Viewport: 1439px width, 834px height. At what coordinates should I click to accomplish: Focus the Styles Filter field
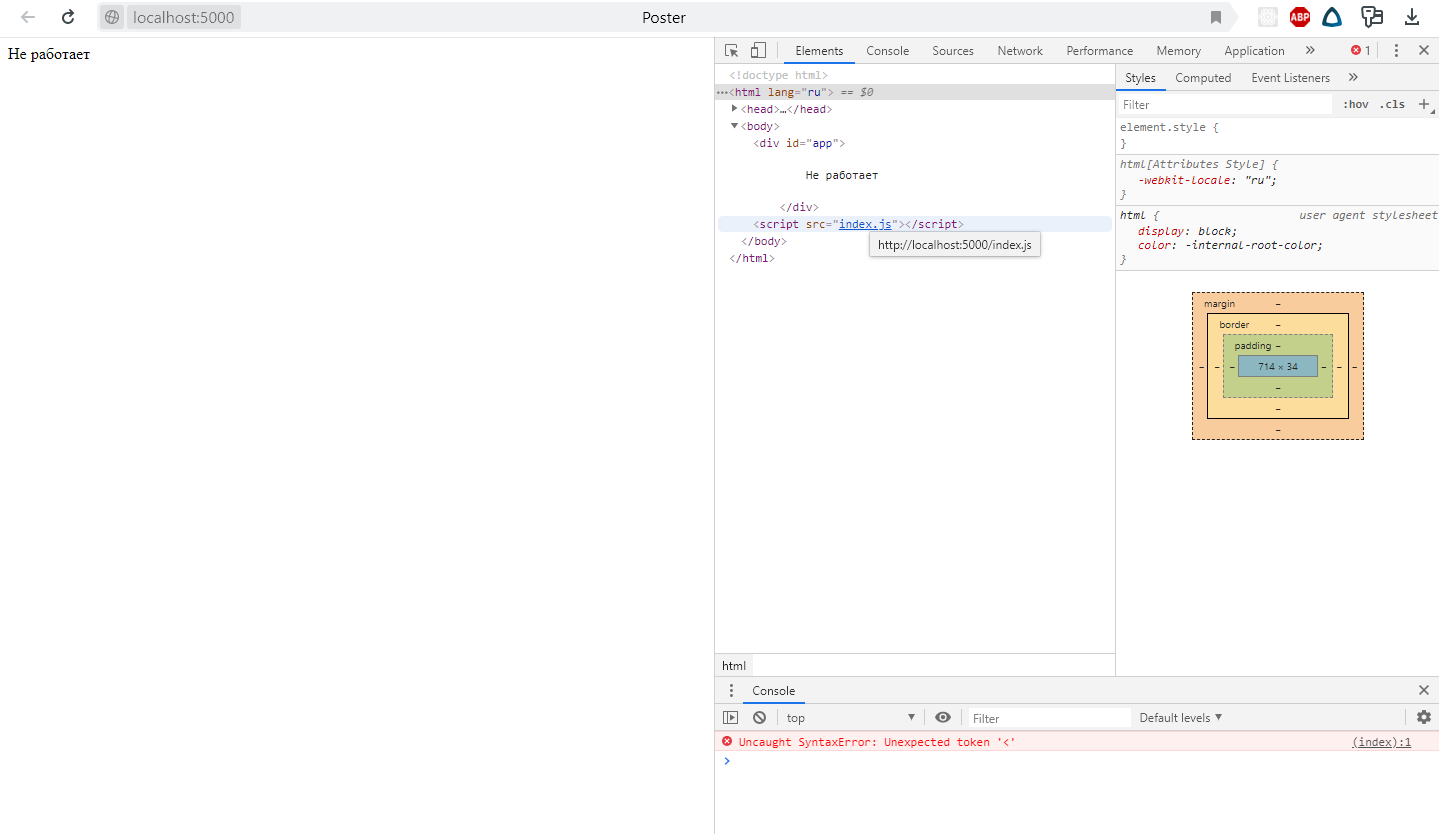coord(1226,104)
